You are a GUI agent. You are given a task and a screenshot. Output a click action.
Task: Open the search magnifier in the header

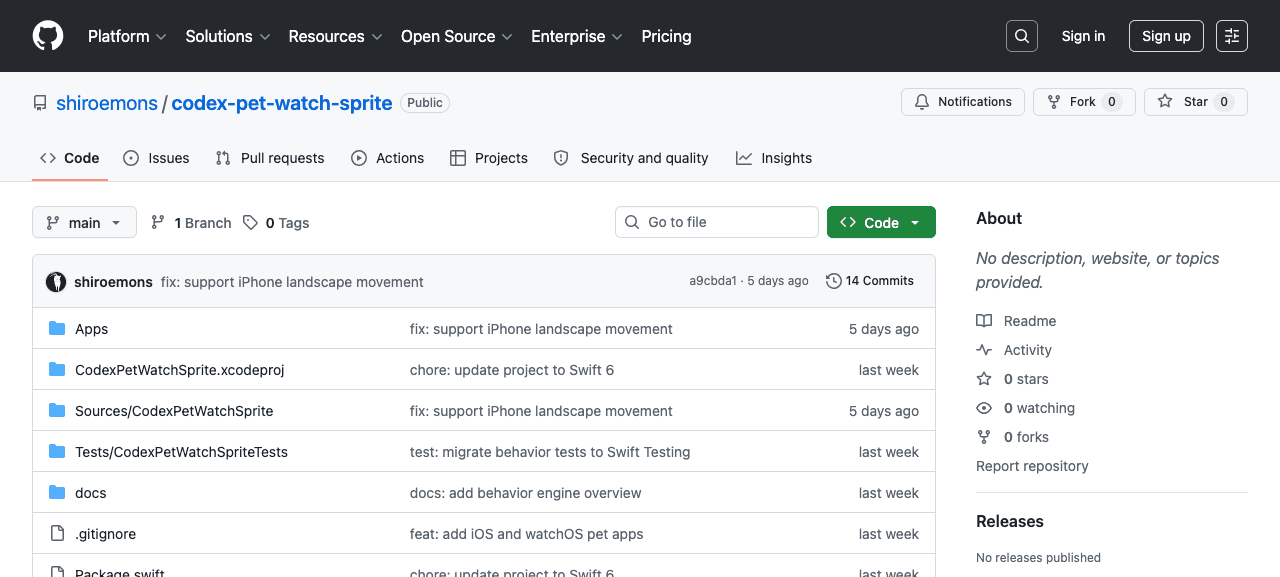[1022, 36]
